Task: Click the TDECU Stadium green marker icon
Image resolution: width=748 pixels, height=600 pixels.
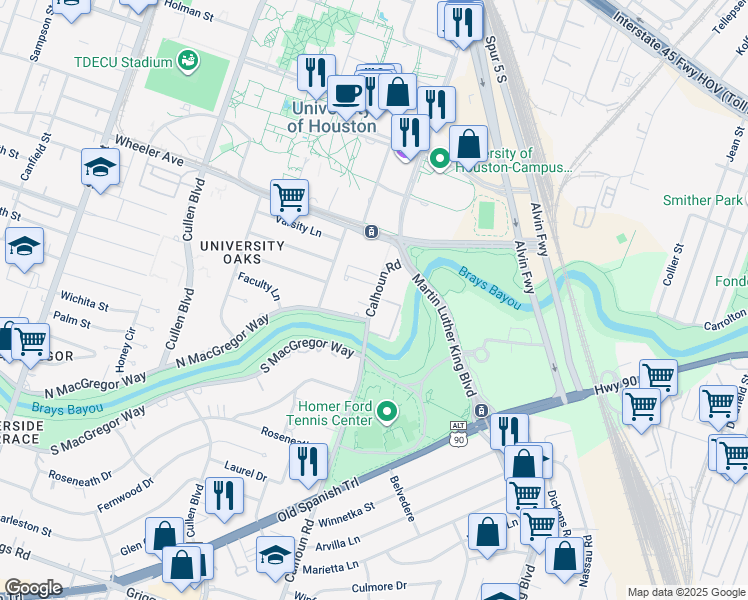Action: pos(188,62)
